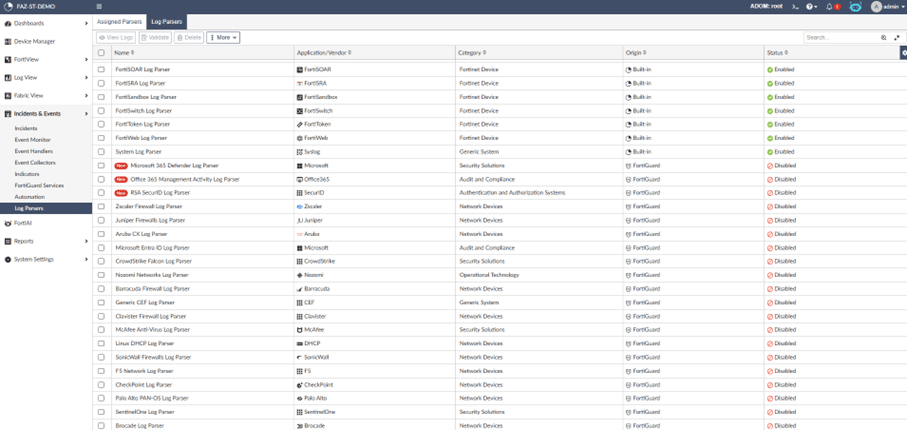907x430 pixels.
Task: Open Event Handlers in the sidebar
Action: (x=34, y=151)
